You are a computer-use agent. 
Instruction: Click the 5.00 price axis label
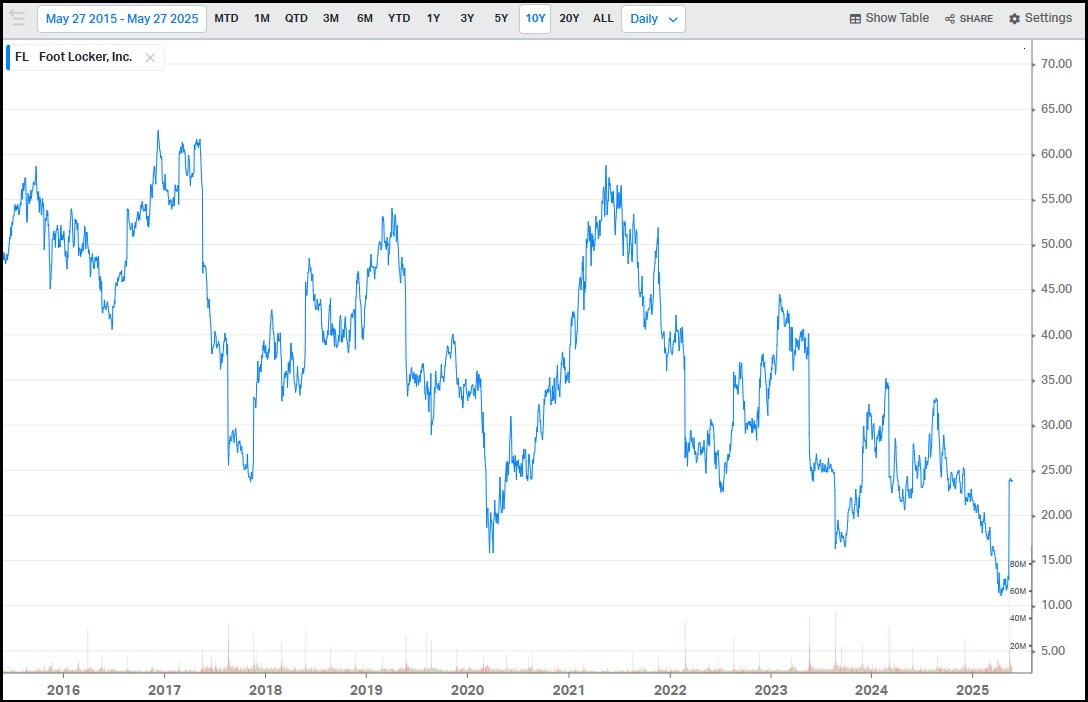coord(1053,651)
